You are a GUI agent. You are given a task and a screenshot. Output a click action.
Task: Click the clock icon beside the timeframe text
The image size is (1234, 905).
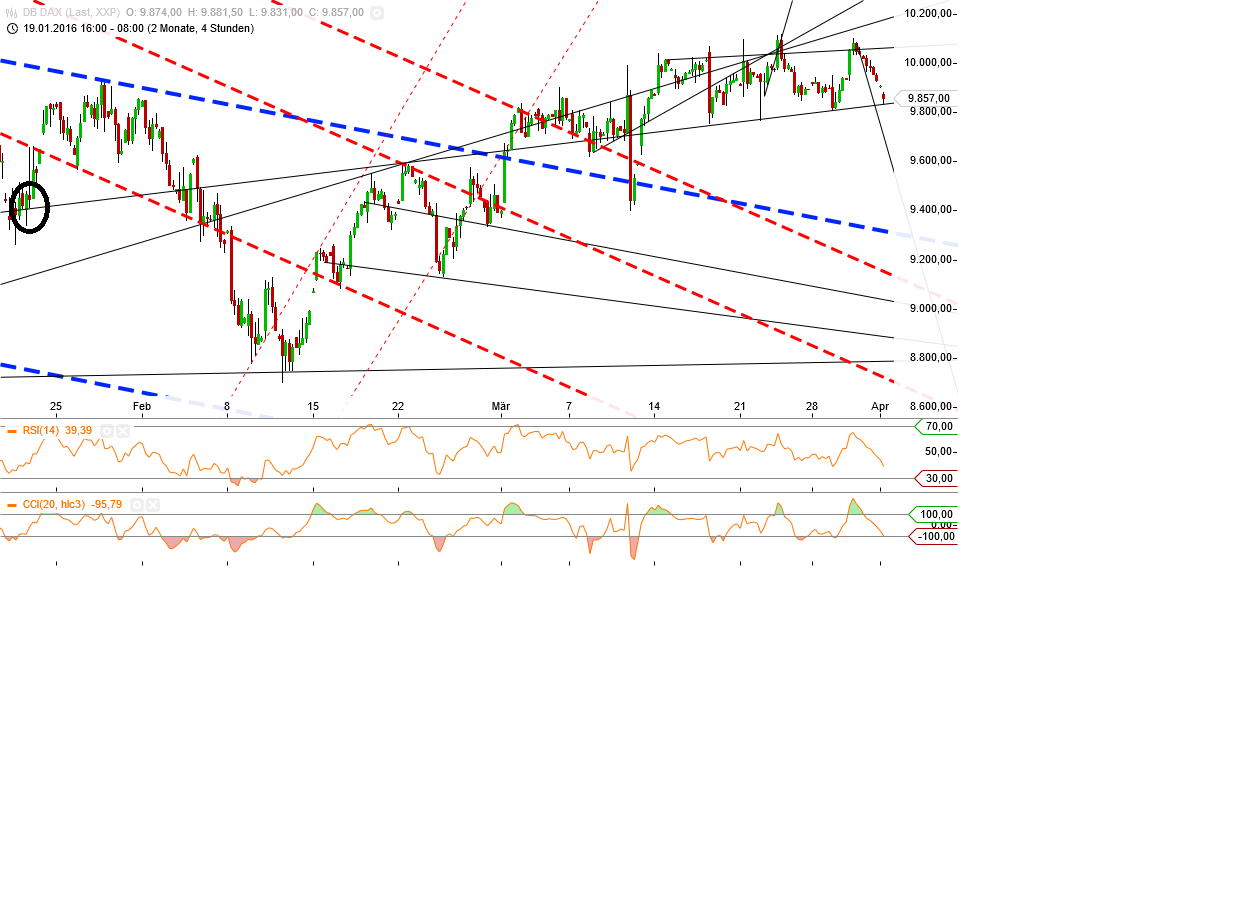pos(11,29)
